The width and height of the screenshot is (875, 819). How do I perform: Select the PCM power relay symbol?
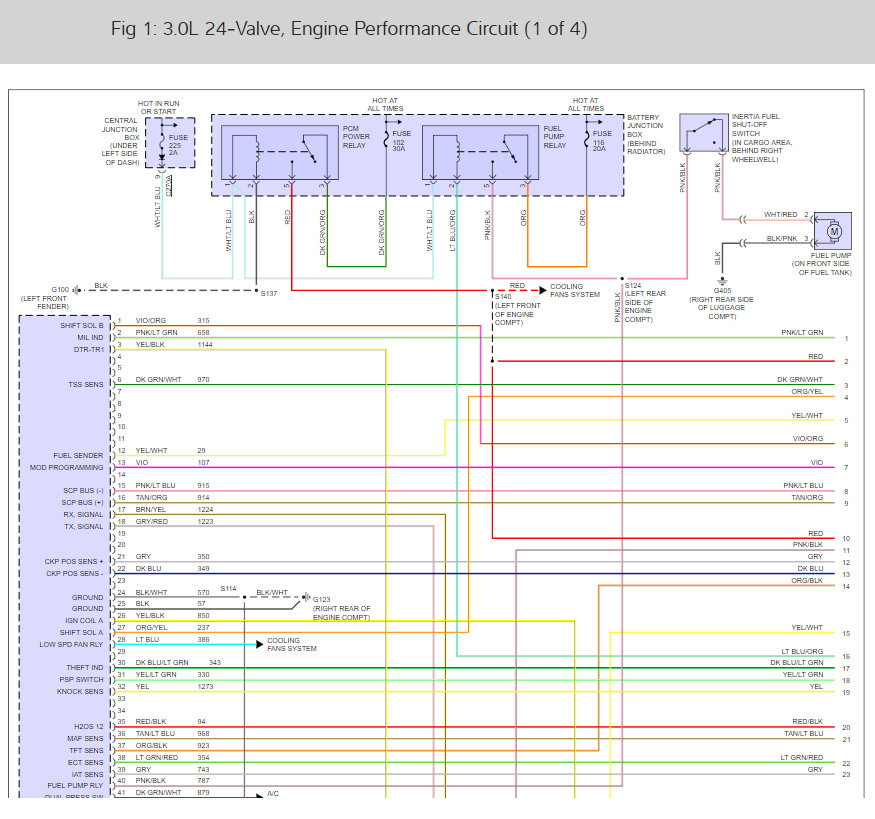pyautogui.click(x=281, y=151)
